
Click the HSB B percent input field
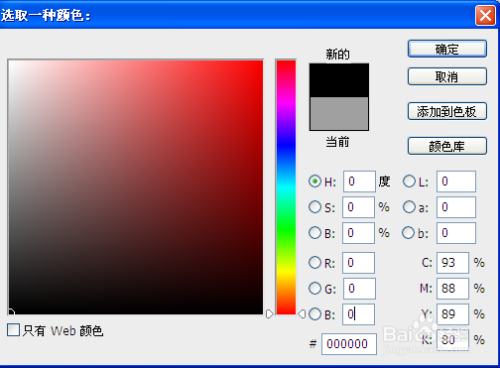tap(358, 233)
